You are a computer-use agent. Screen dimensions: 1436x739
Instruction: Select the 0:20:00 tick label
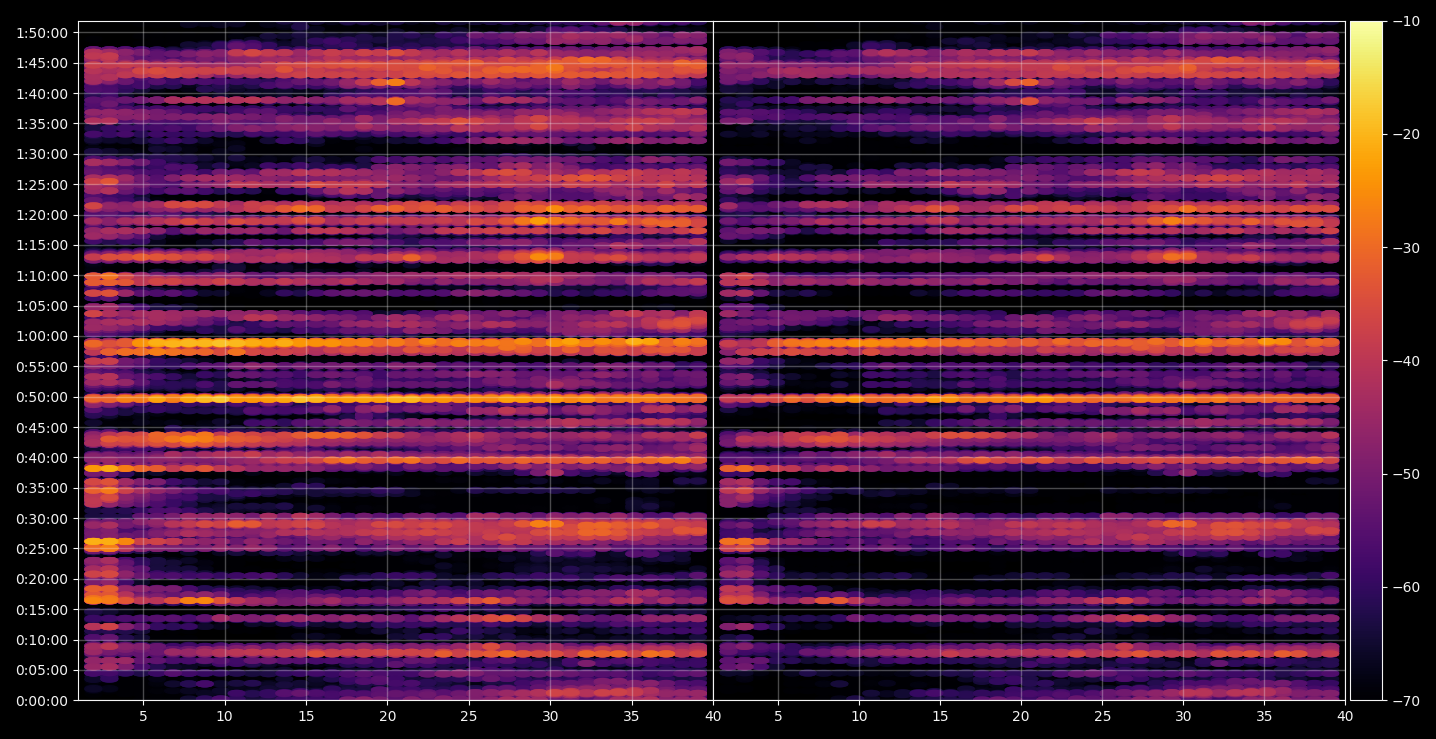coord(42,579)
